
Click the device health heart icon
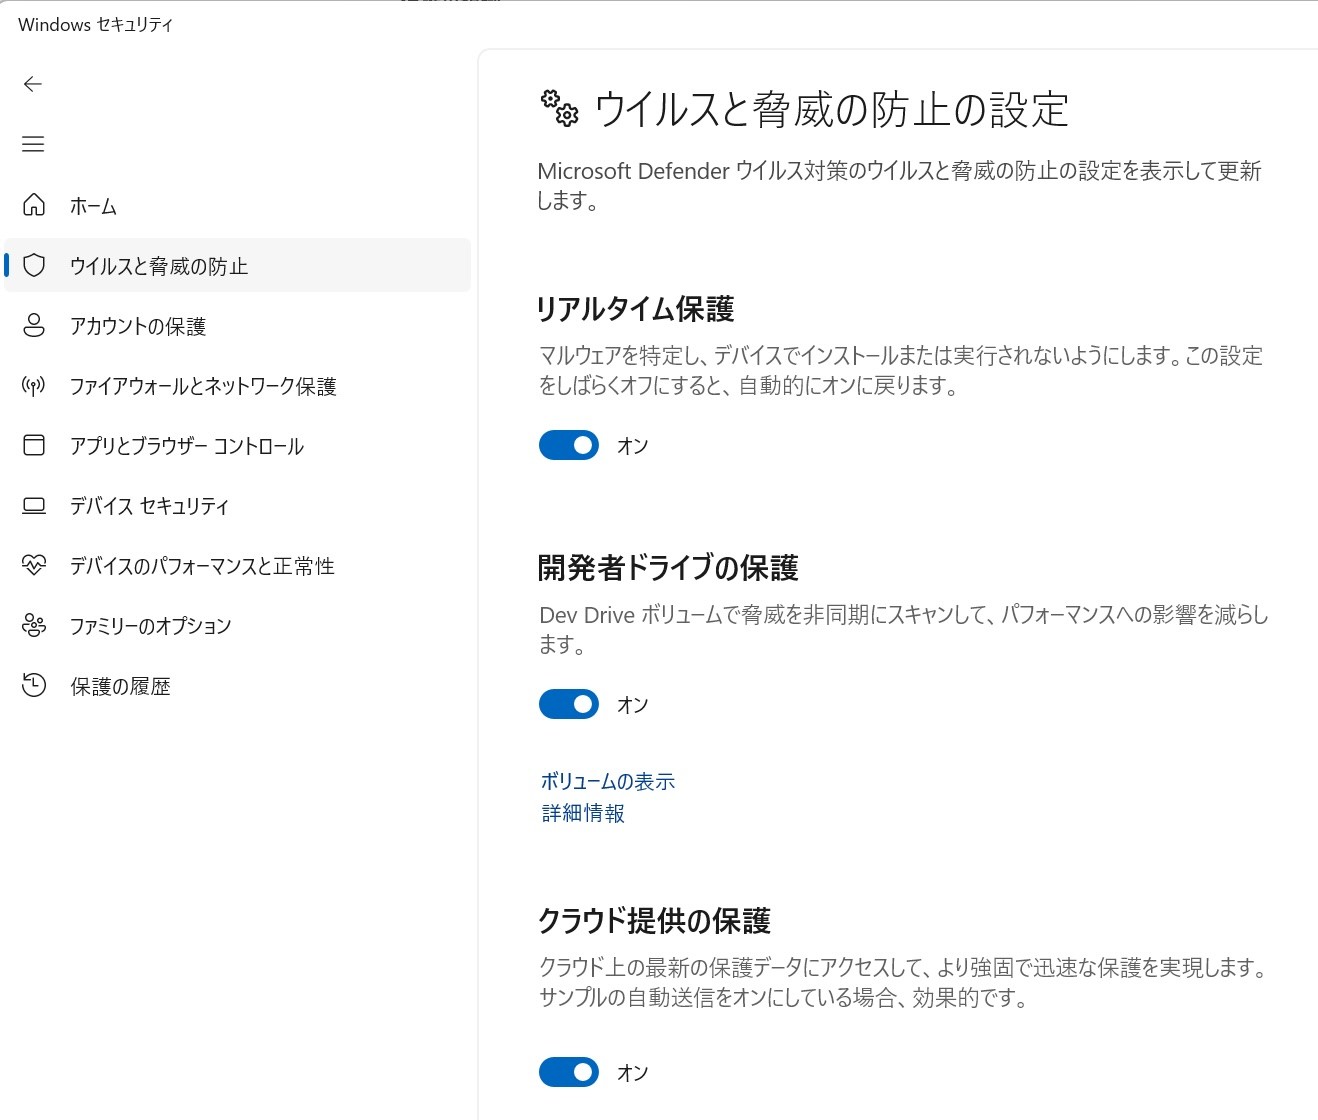coord(34,566)
